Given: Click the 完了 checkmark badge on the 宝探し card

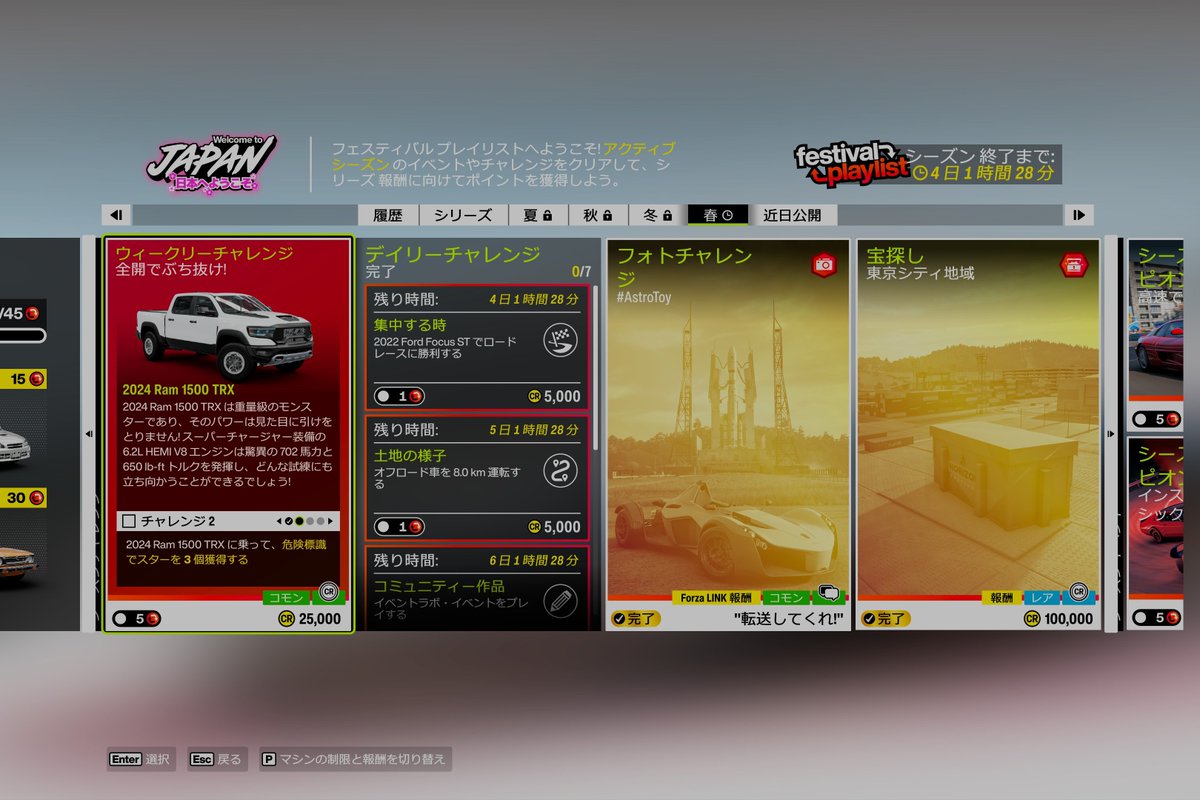Looking at the screenshot, I should (x=886, y=619).
